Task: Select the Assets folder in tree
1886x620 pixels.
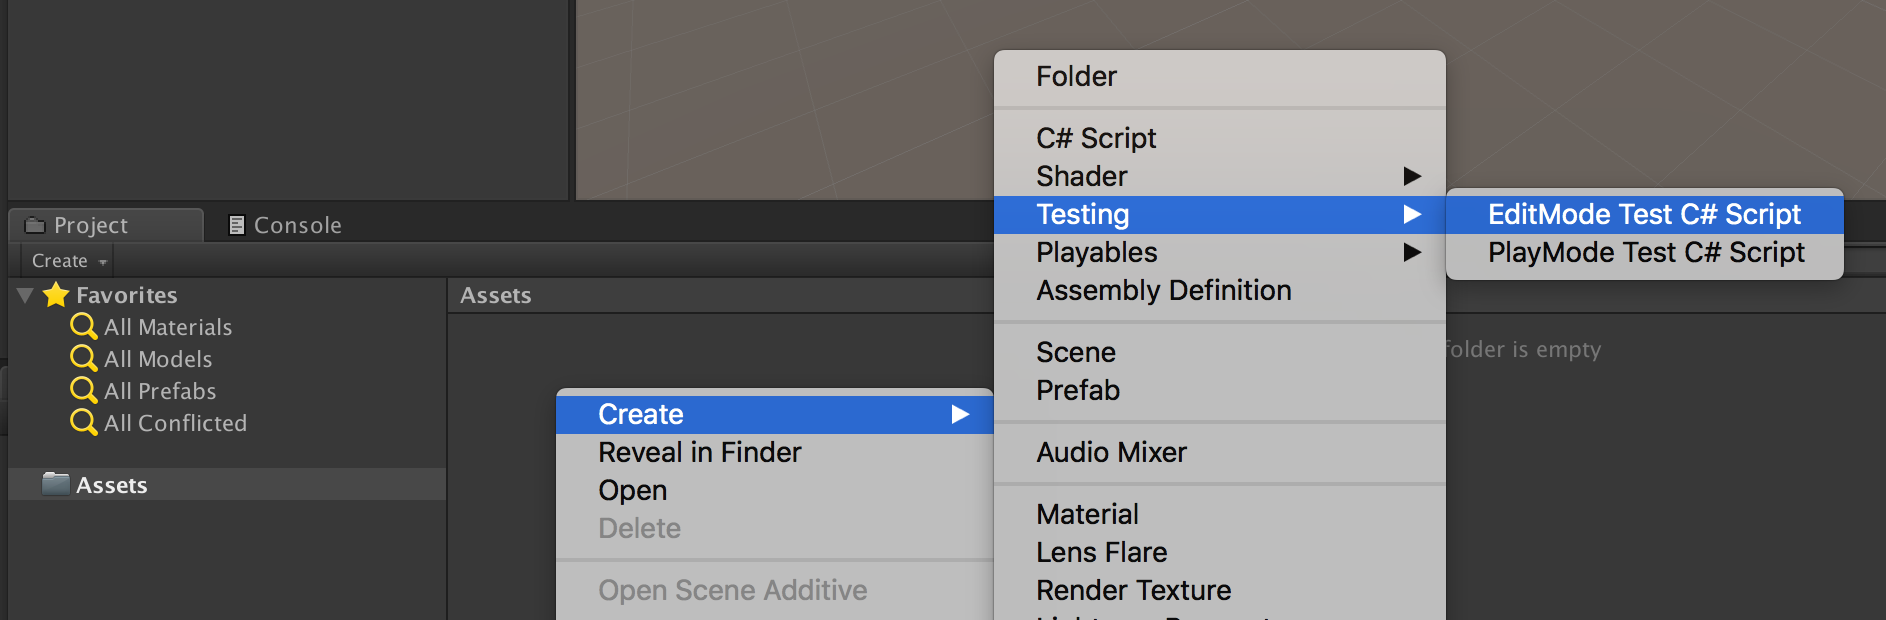Action: coord(112,485)
